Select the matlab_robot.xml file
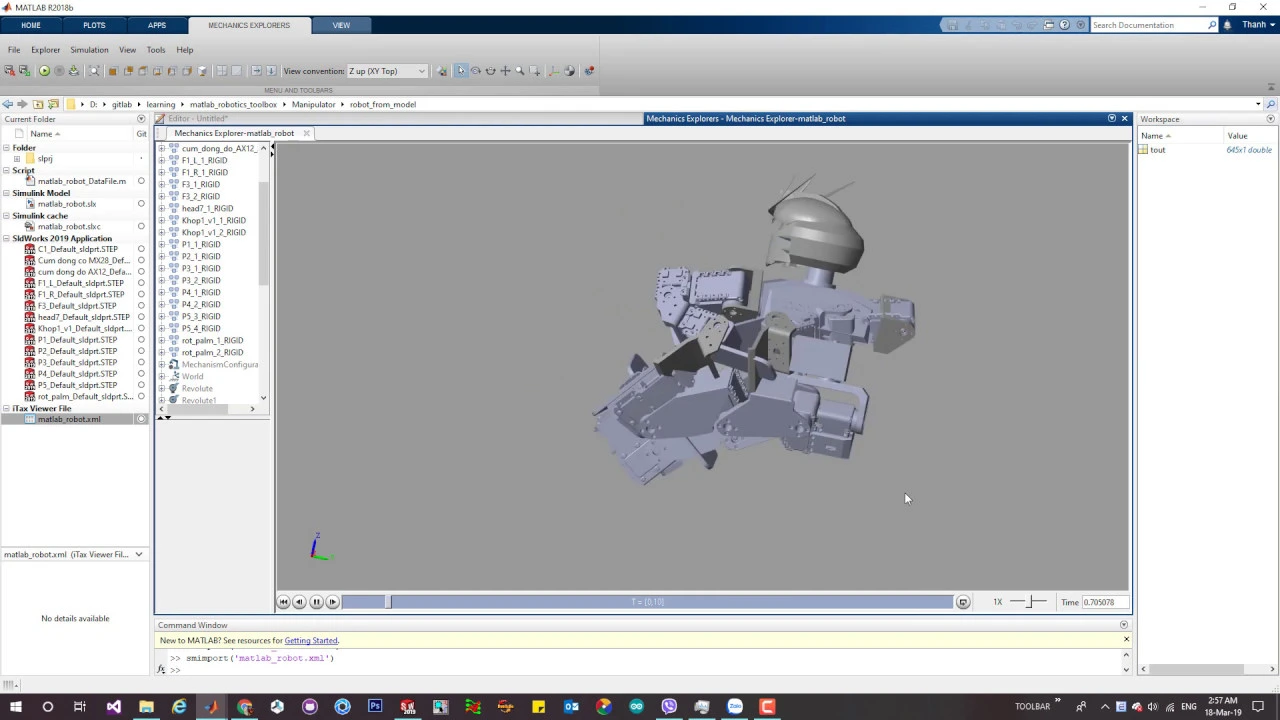 coord(69,419)
